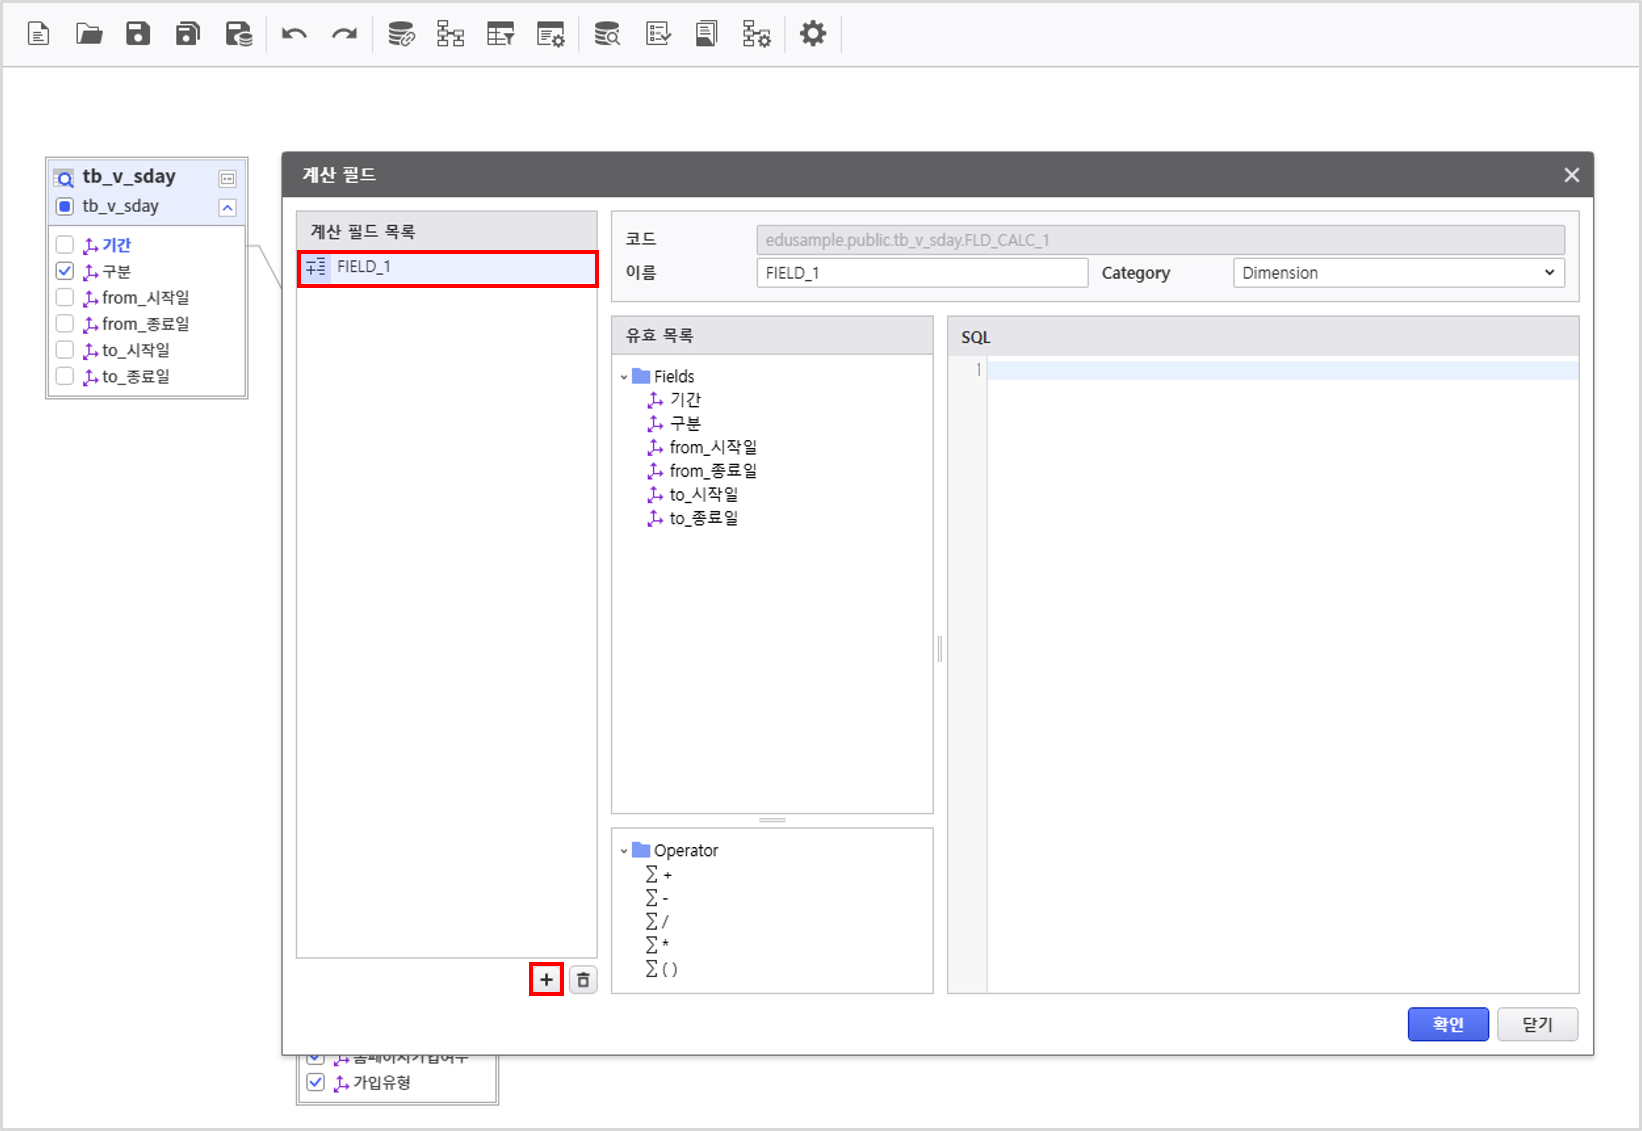This screenshot has height=1131, width=1642.
Task: Click the tb_v_sday table header options icon
Action: 228,178
